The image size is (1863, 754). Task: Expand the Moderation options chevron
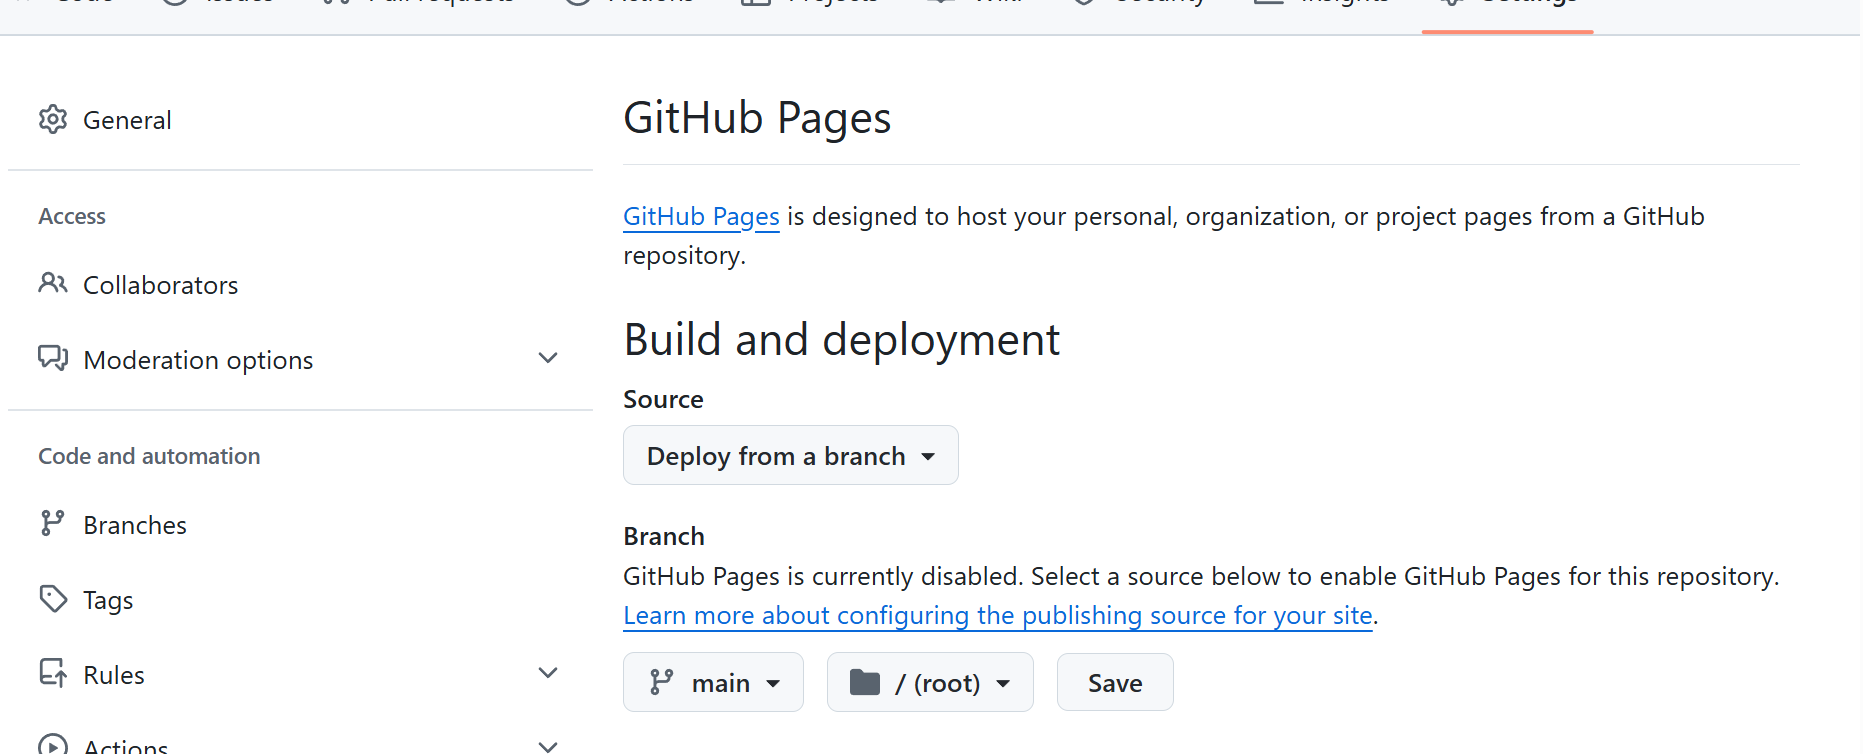point(548,358)
